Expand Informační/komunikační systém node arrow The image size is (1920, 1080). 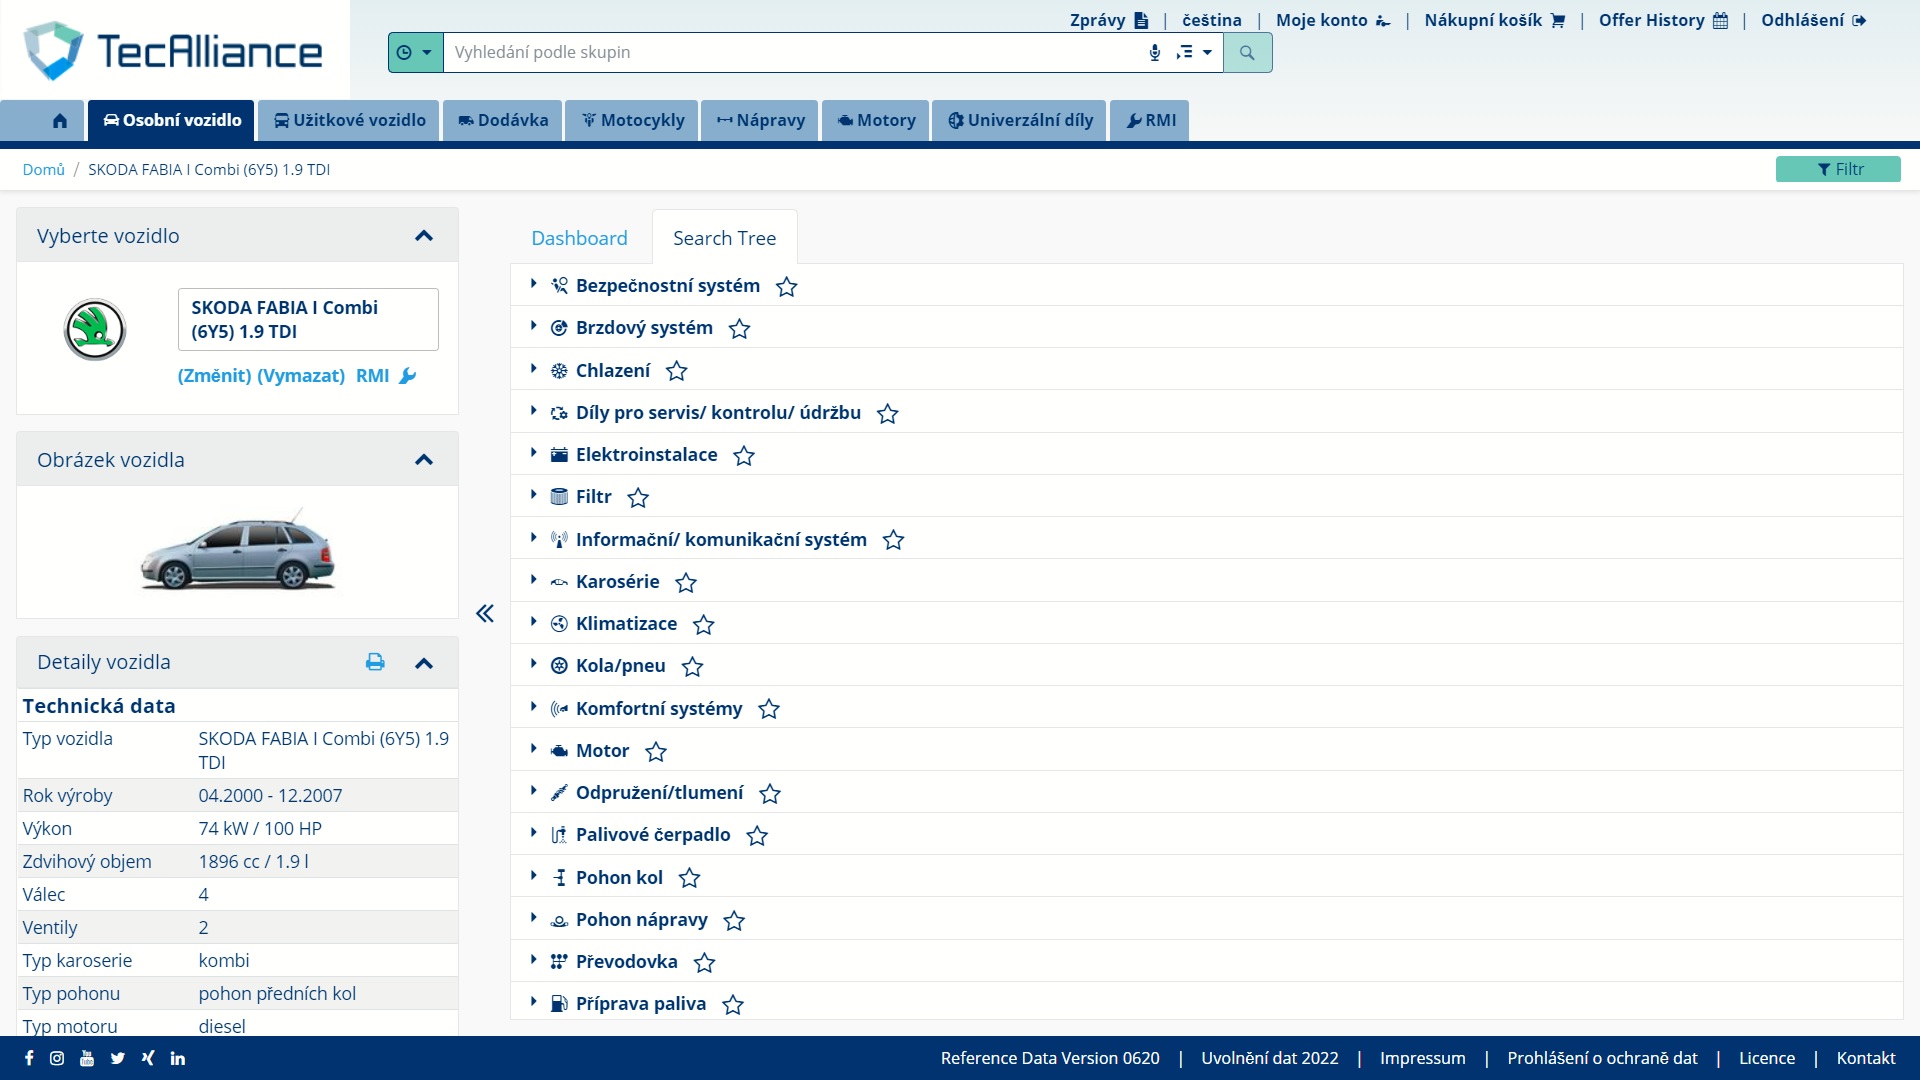pos(534,539)
